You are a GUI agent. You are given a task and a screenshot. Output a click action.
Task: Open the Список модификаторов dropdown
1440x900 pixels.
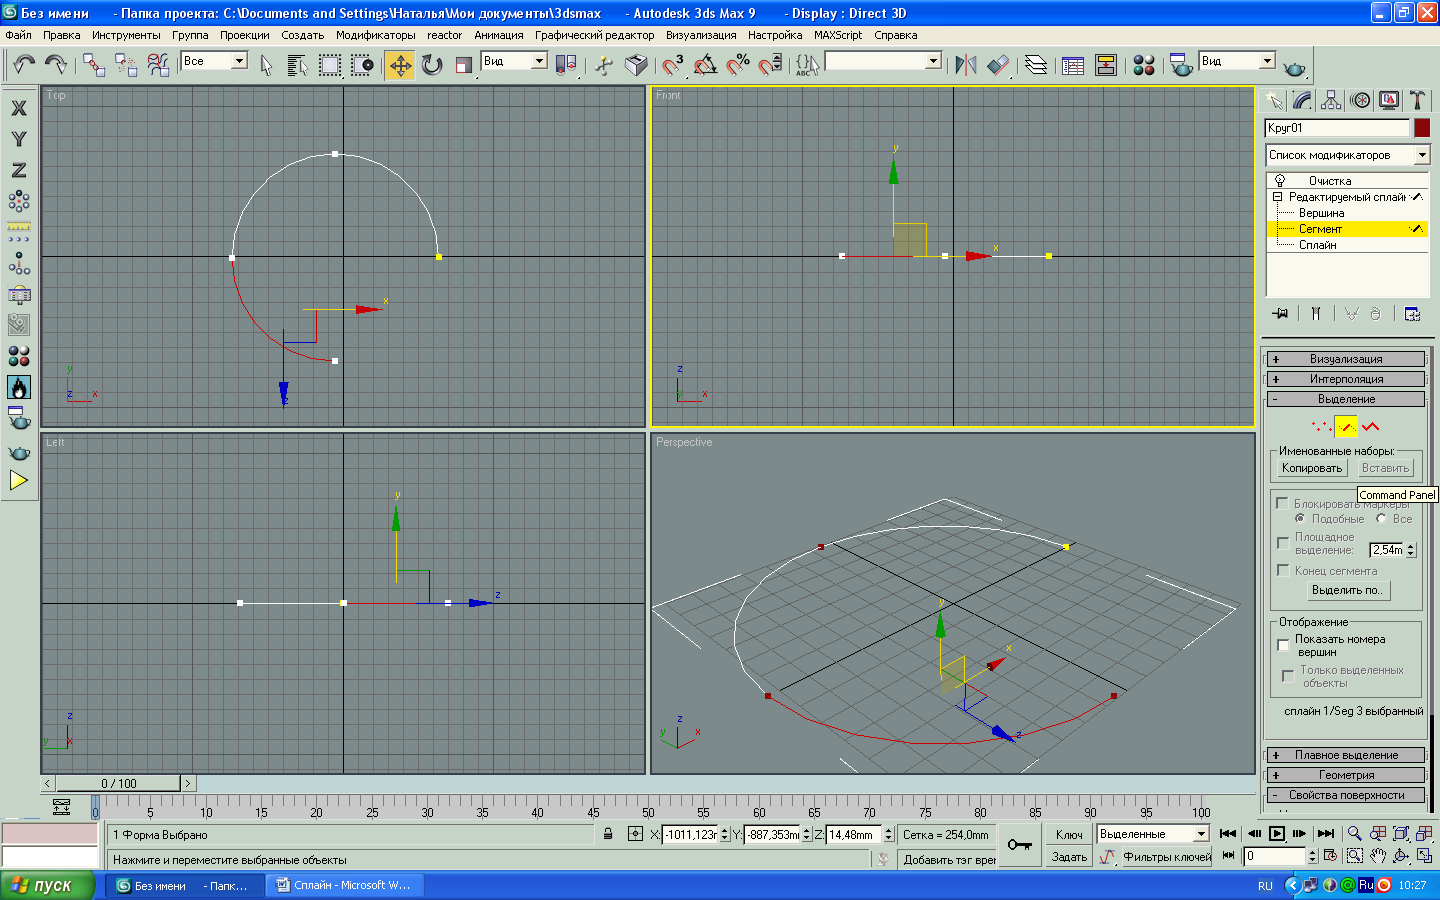tap(1348, 155)
